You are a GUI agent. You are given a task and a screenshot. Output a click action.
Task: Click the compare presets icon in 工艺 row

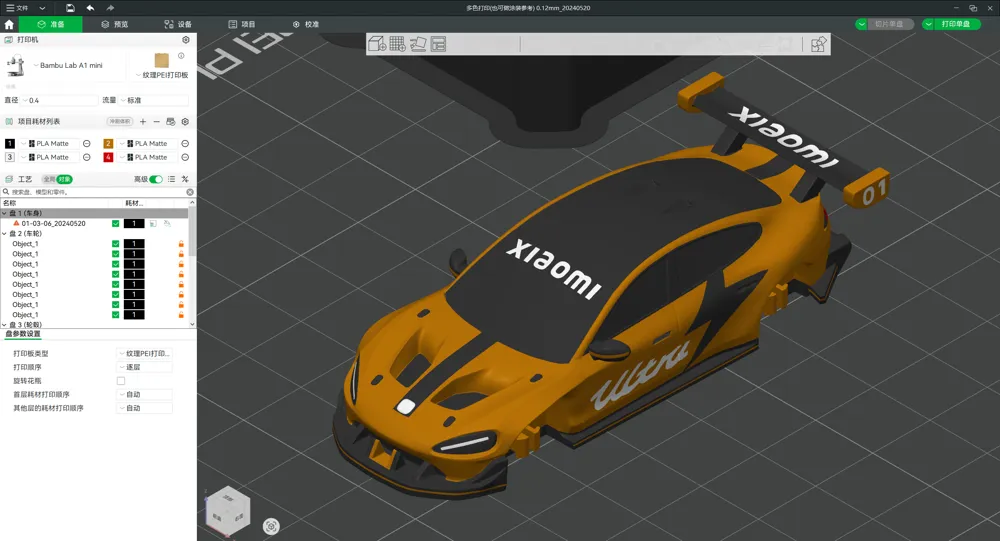(185, 179)
